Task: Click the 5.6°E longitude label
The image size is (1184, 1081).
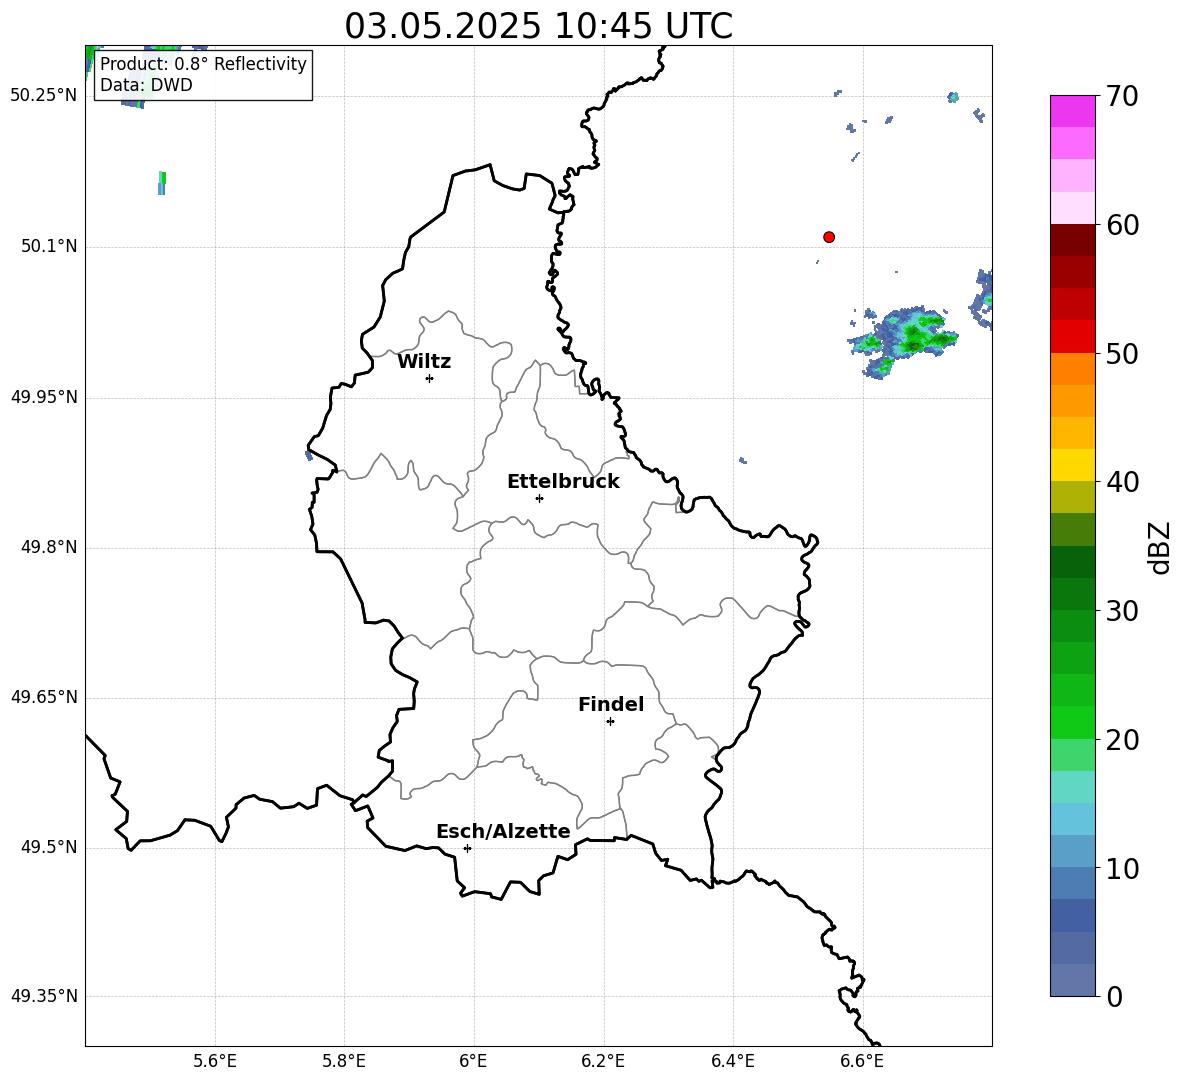Action: coord(215,1061)
